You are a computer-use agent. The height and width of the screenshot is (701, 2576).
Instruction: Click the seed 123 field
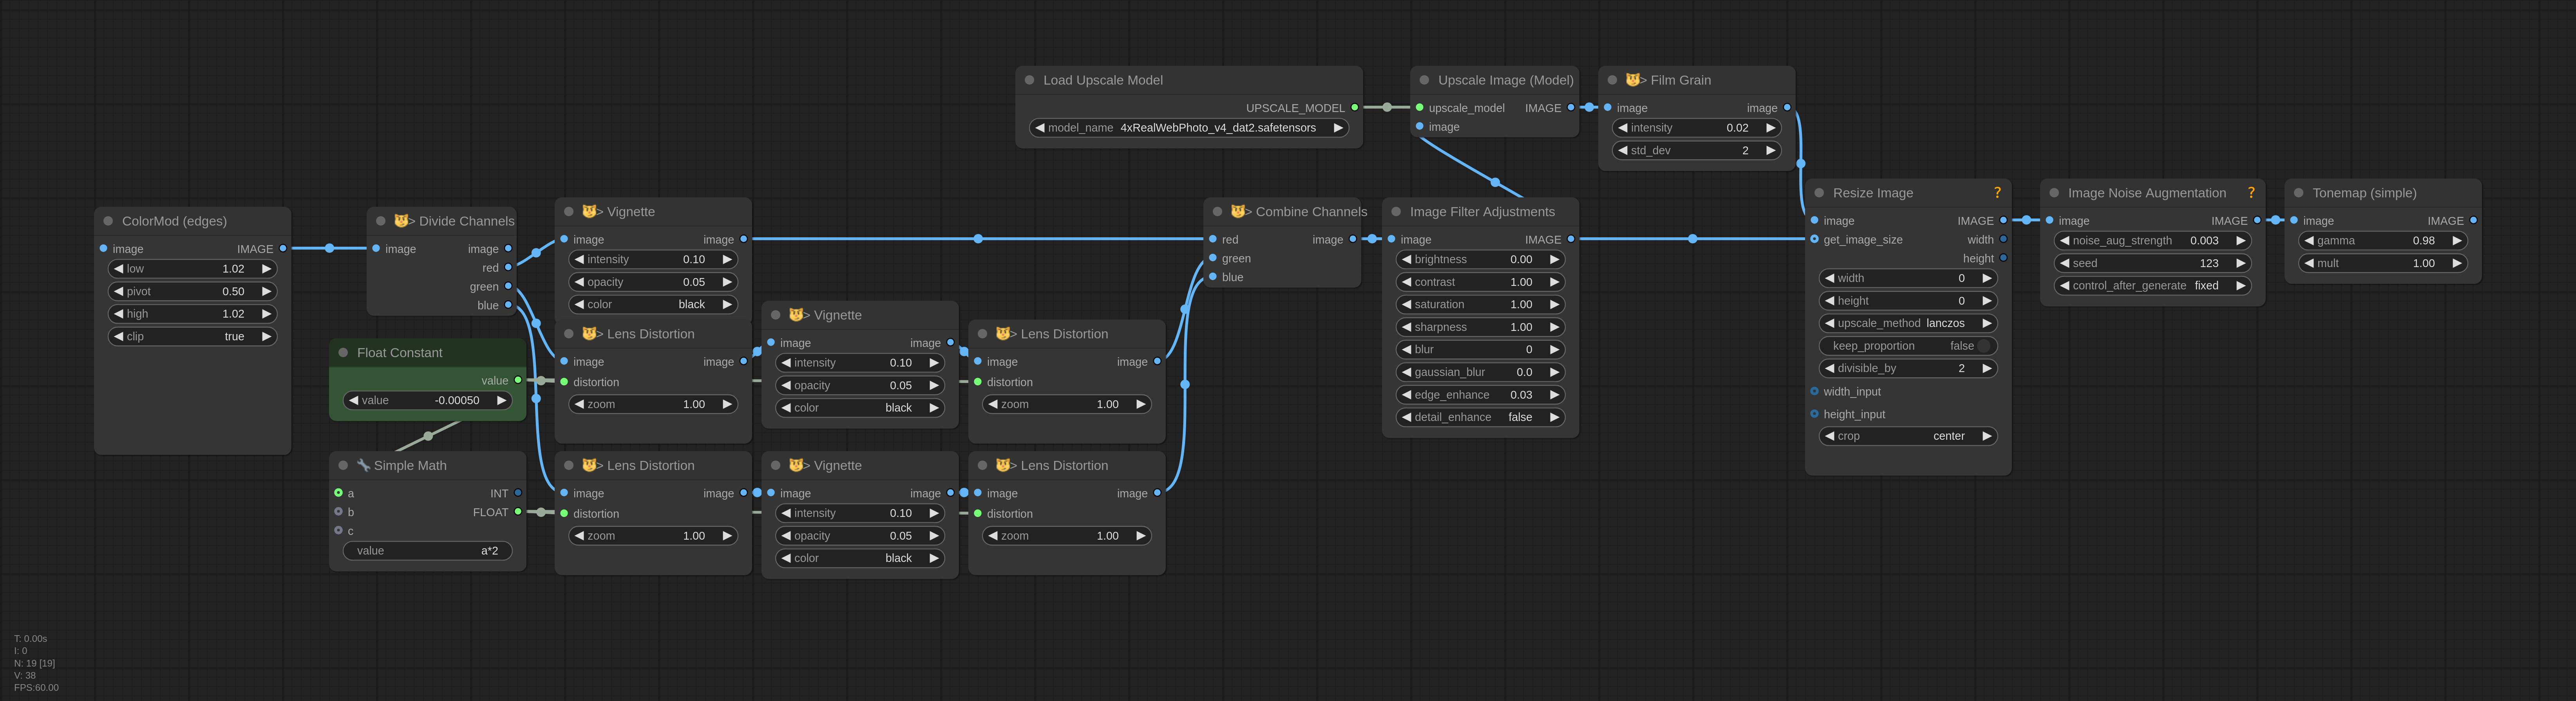pyautogui.click(x=2152, y=264)
